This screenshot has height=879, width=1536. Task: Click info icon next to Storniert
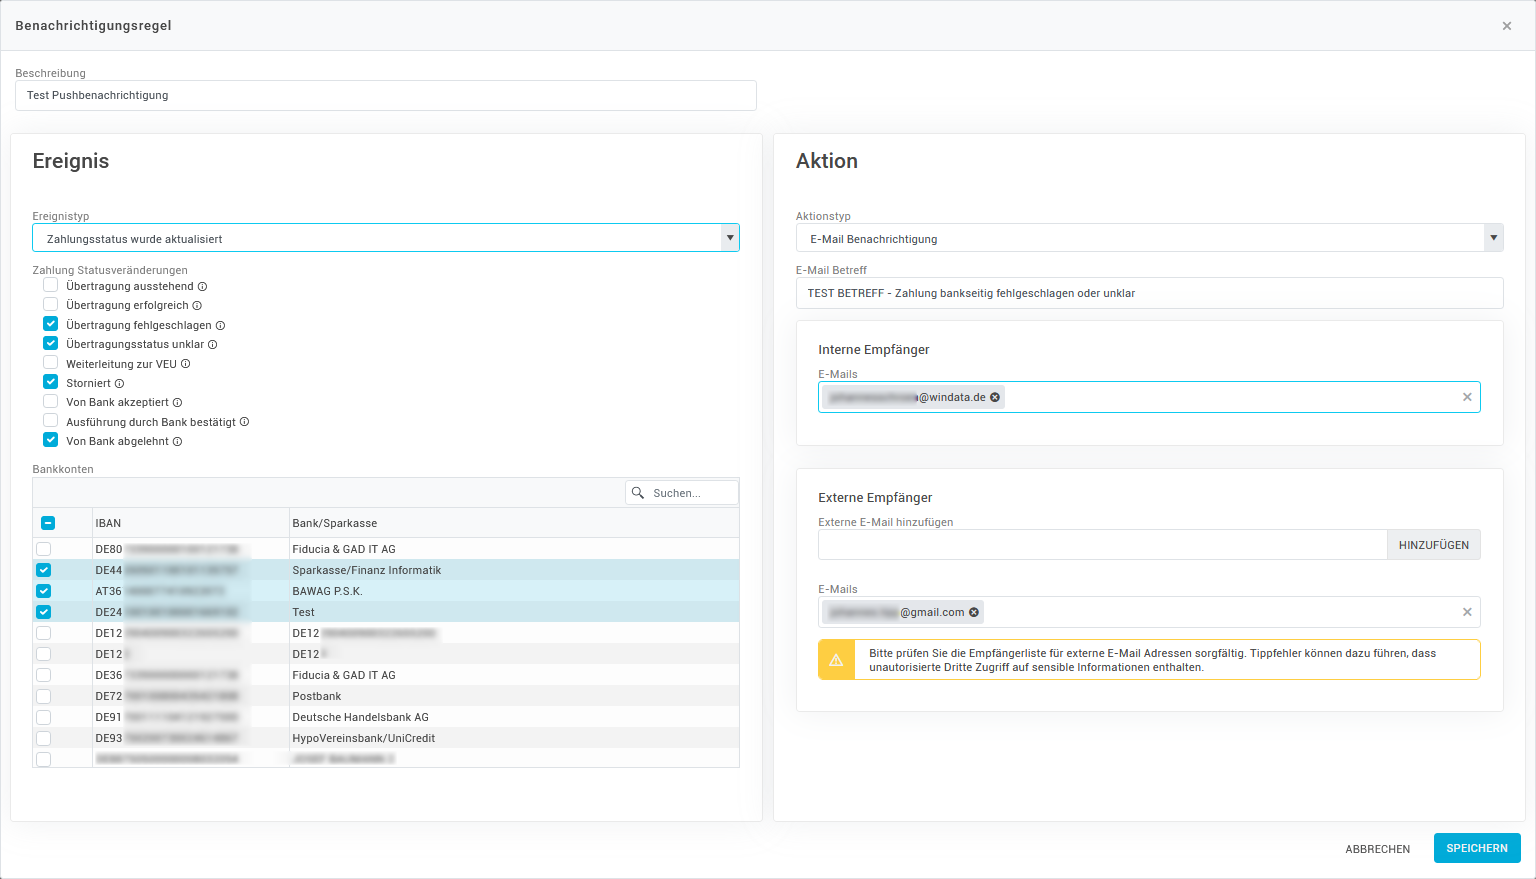pyautogui.click(x=120, y=384)
